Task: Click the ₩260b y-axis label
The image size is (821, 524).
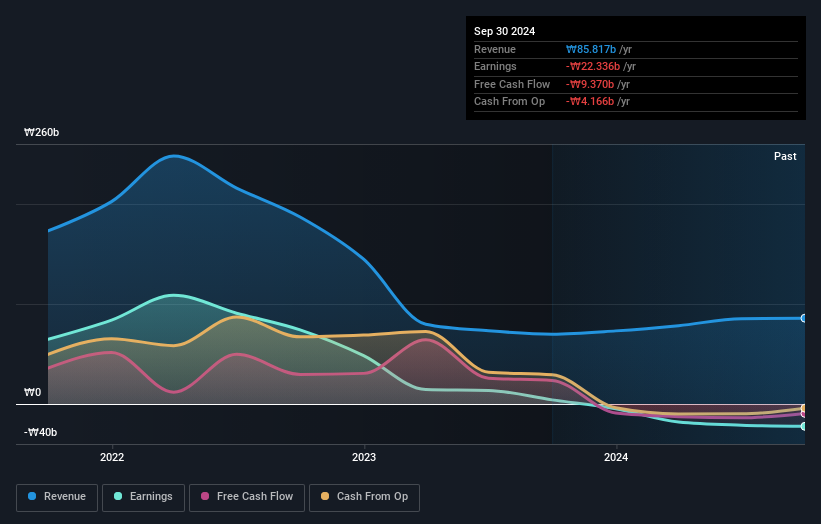Action: tap(41, 132)
